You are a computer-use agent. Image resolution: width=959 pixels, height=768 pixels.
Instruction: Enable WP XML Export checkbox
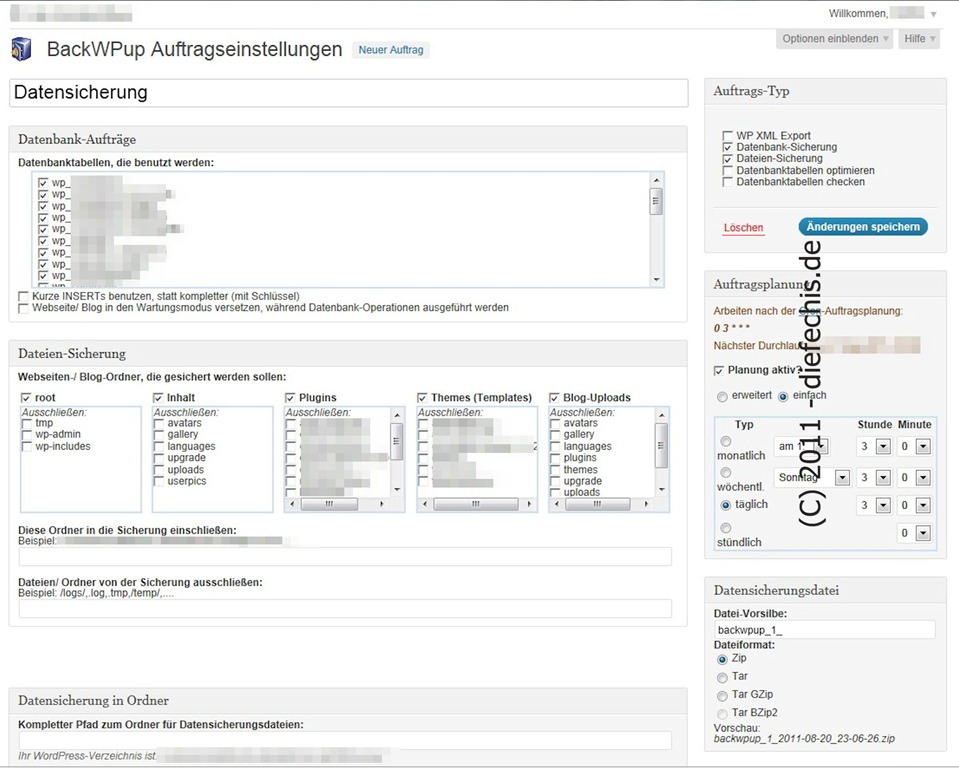(x=727, y=136)
